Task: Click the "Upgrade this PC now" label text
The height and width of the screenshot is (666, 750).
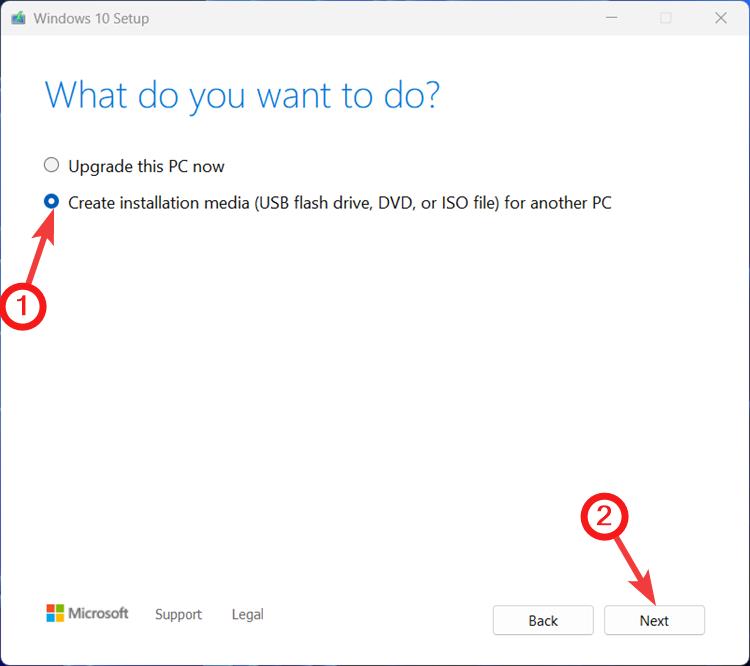Action: [x=146, y=166]
